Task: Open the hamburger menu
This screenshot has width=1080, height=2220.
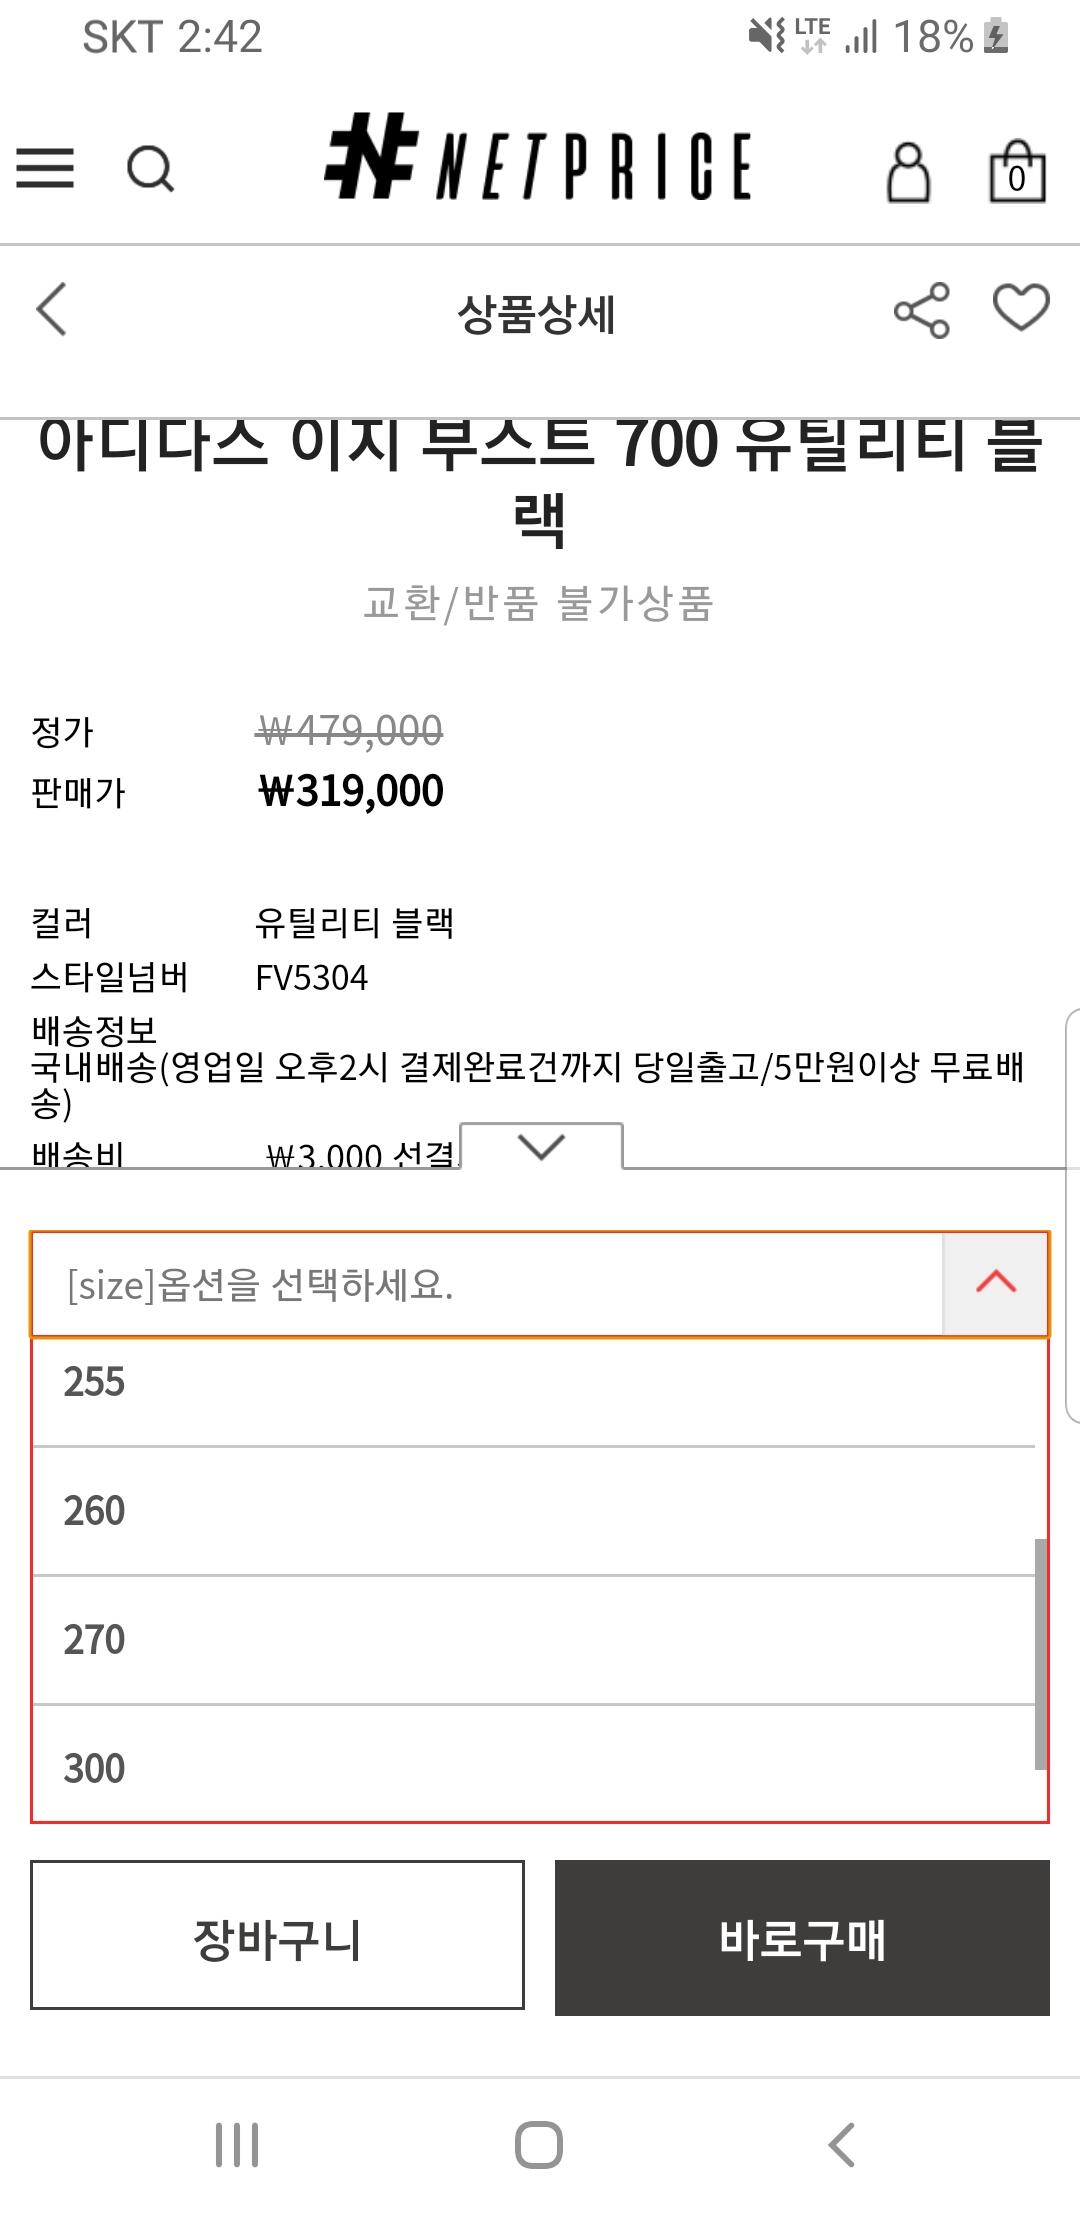Action: 45,168
